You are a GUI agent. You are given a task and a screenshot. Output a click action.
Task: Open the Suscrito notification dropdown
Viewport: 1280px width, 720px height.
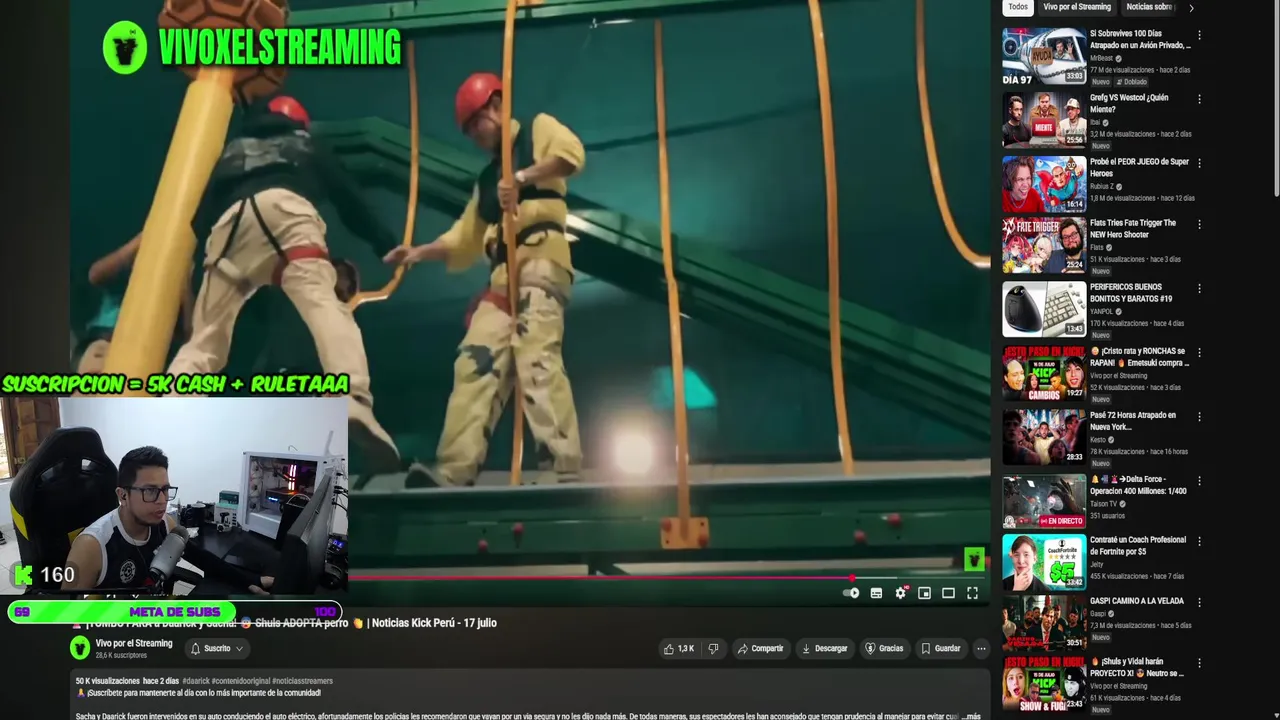[x=217, y=648]
